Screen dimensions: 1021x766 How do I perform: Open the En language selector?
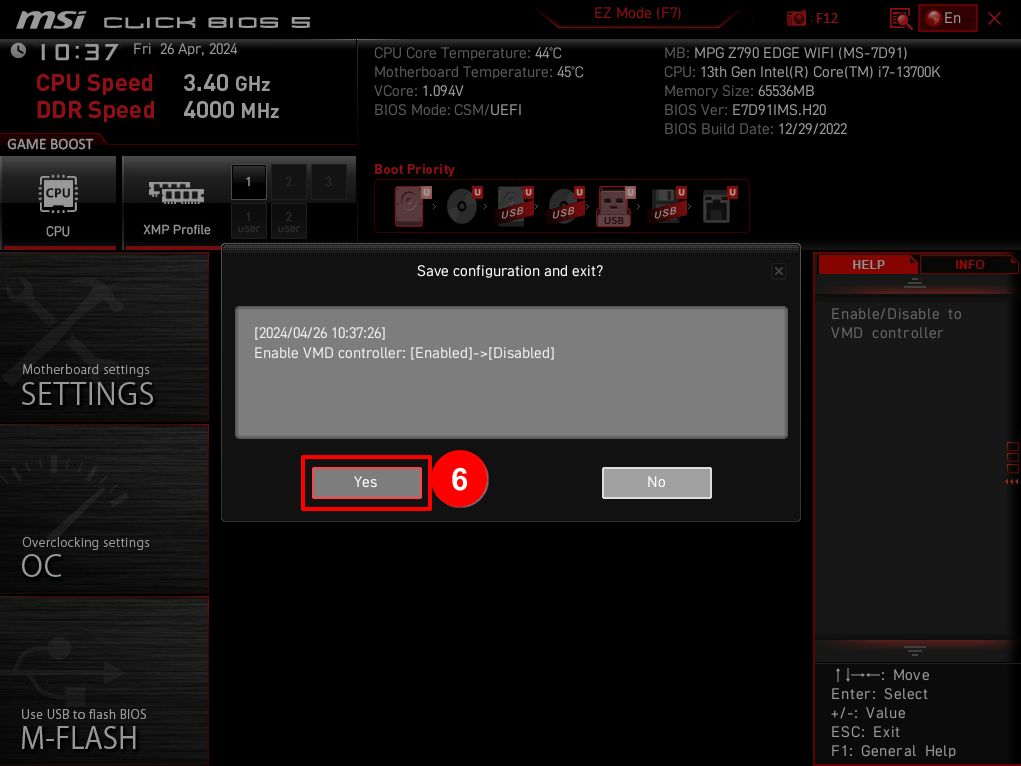tap(947, 18)
